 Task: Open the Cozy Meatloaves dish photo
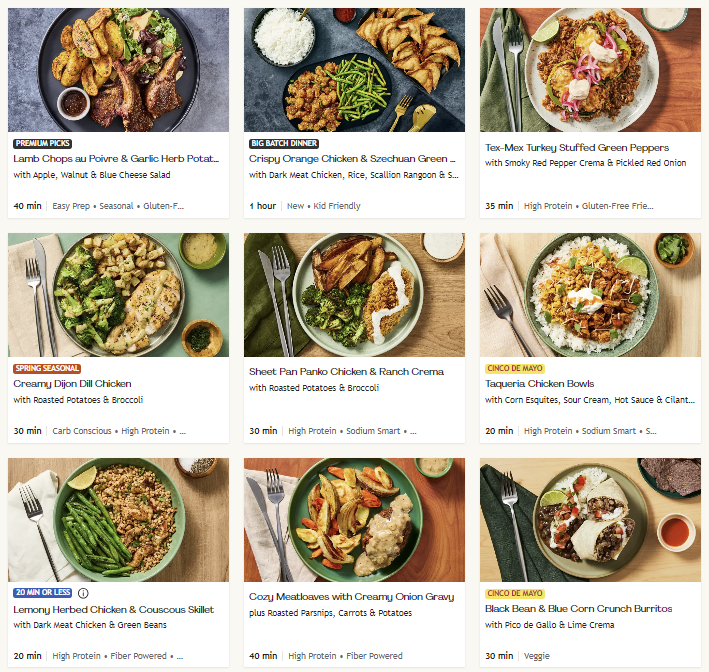354,520
